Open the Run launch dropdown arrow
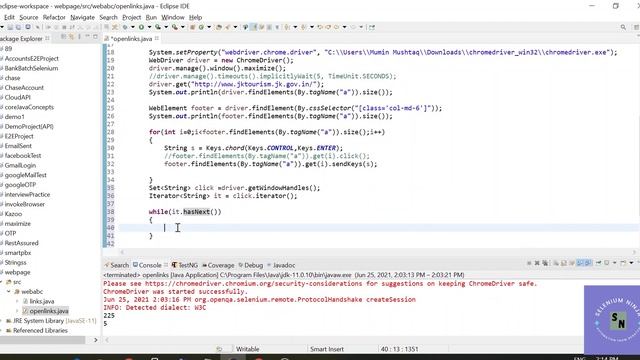Screen dimensions: 640x360 149,27
